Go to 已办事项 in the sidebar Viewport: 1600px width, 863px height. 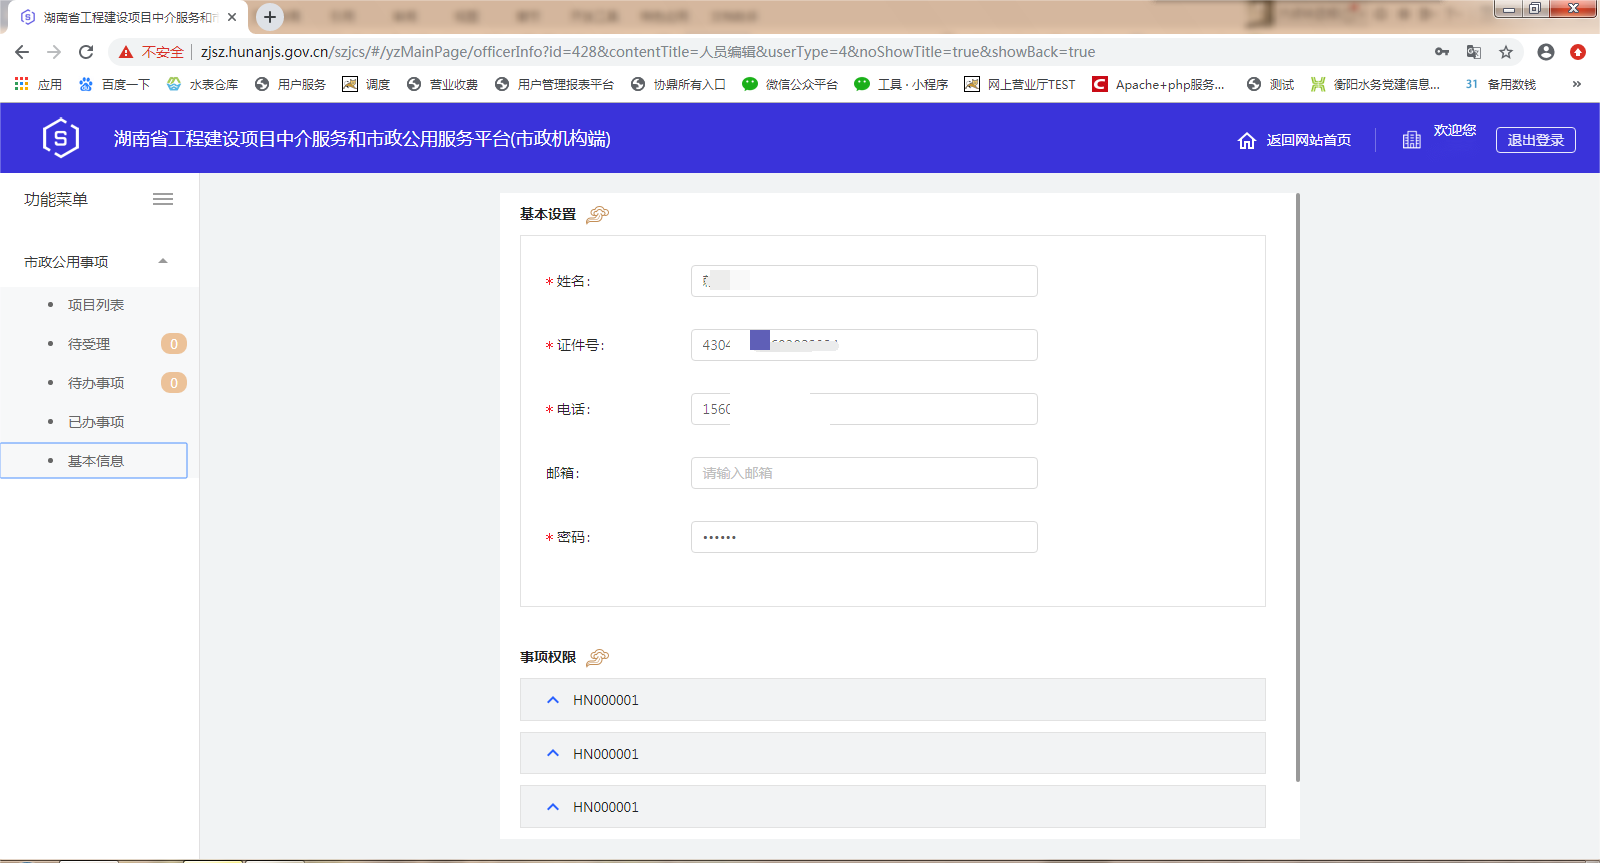point(96,422)
